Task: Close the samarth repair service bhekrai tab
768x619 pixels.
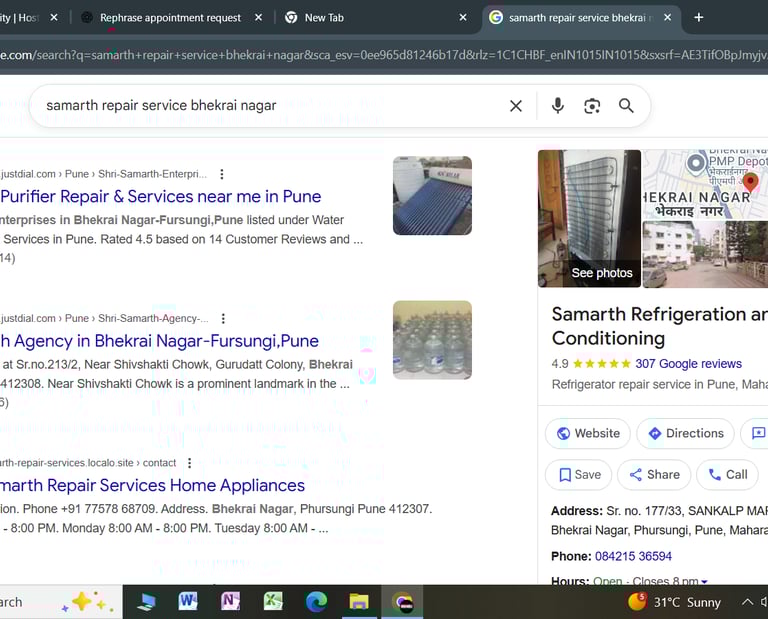Action: [668, 18]
